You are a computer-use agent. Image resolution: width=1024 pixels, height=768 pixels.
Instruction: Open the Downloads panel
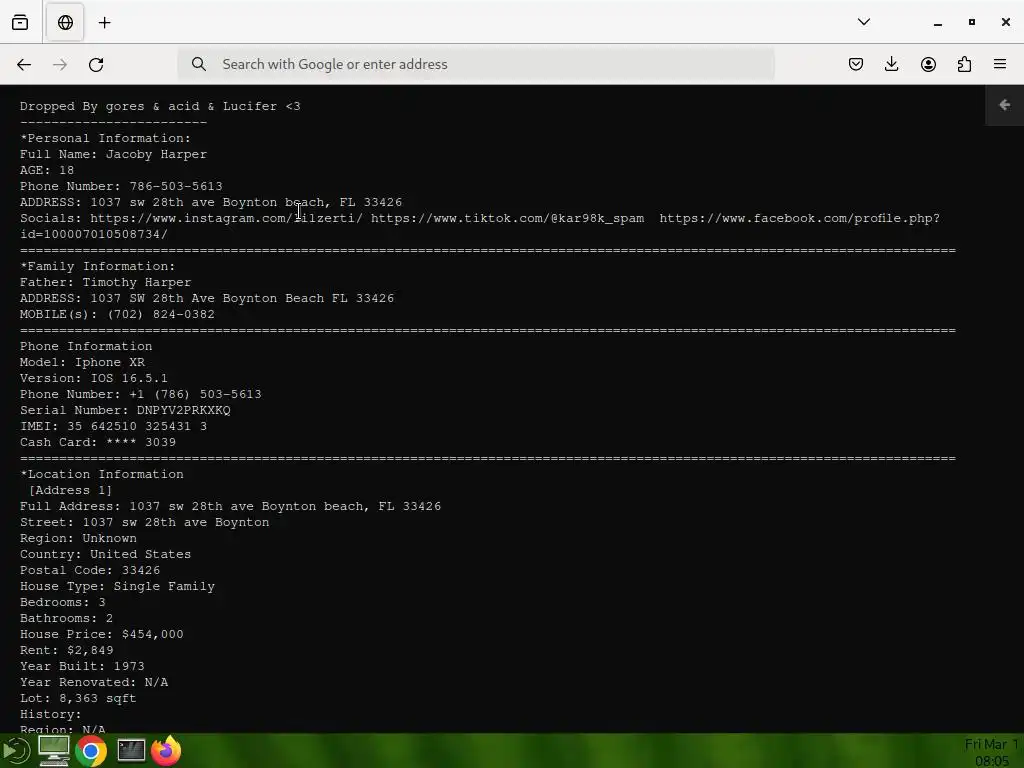click(x=891, y=64)
